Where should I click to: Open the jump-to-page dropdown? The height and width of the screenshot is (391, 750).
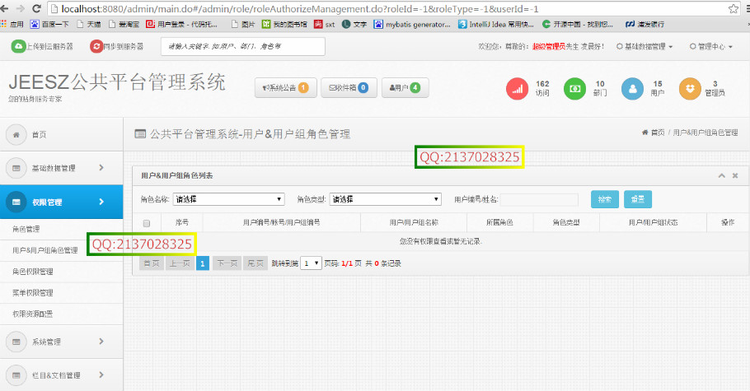(310, 263)
